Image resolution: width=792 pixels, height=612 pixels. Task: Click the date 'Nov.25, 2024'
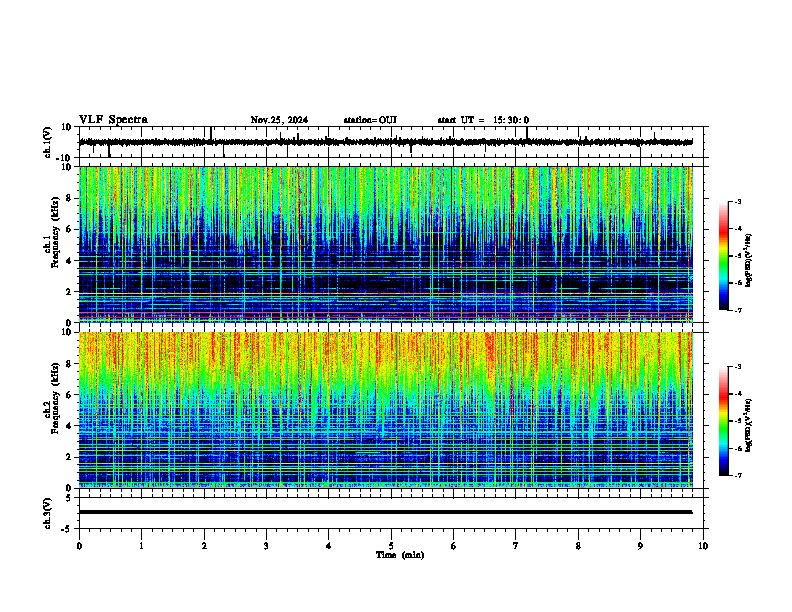tap(279, 120)
